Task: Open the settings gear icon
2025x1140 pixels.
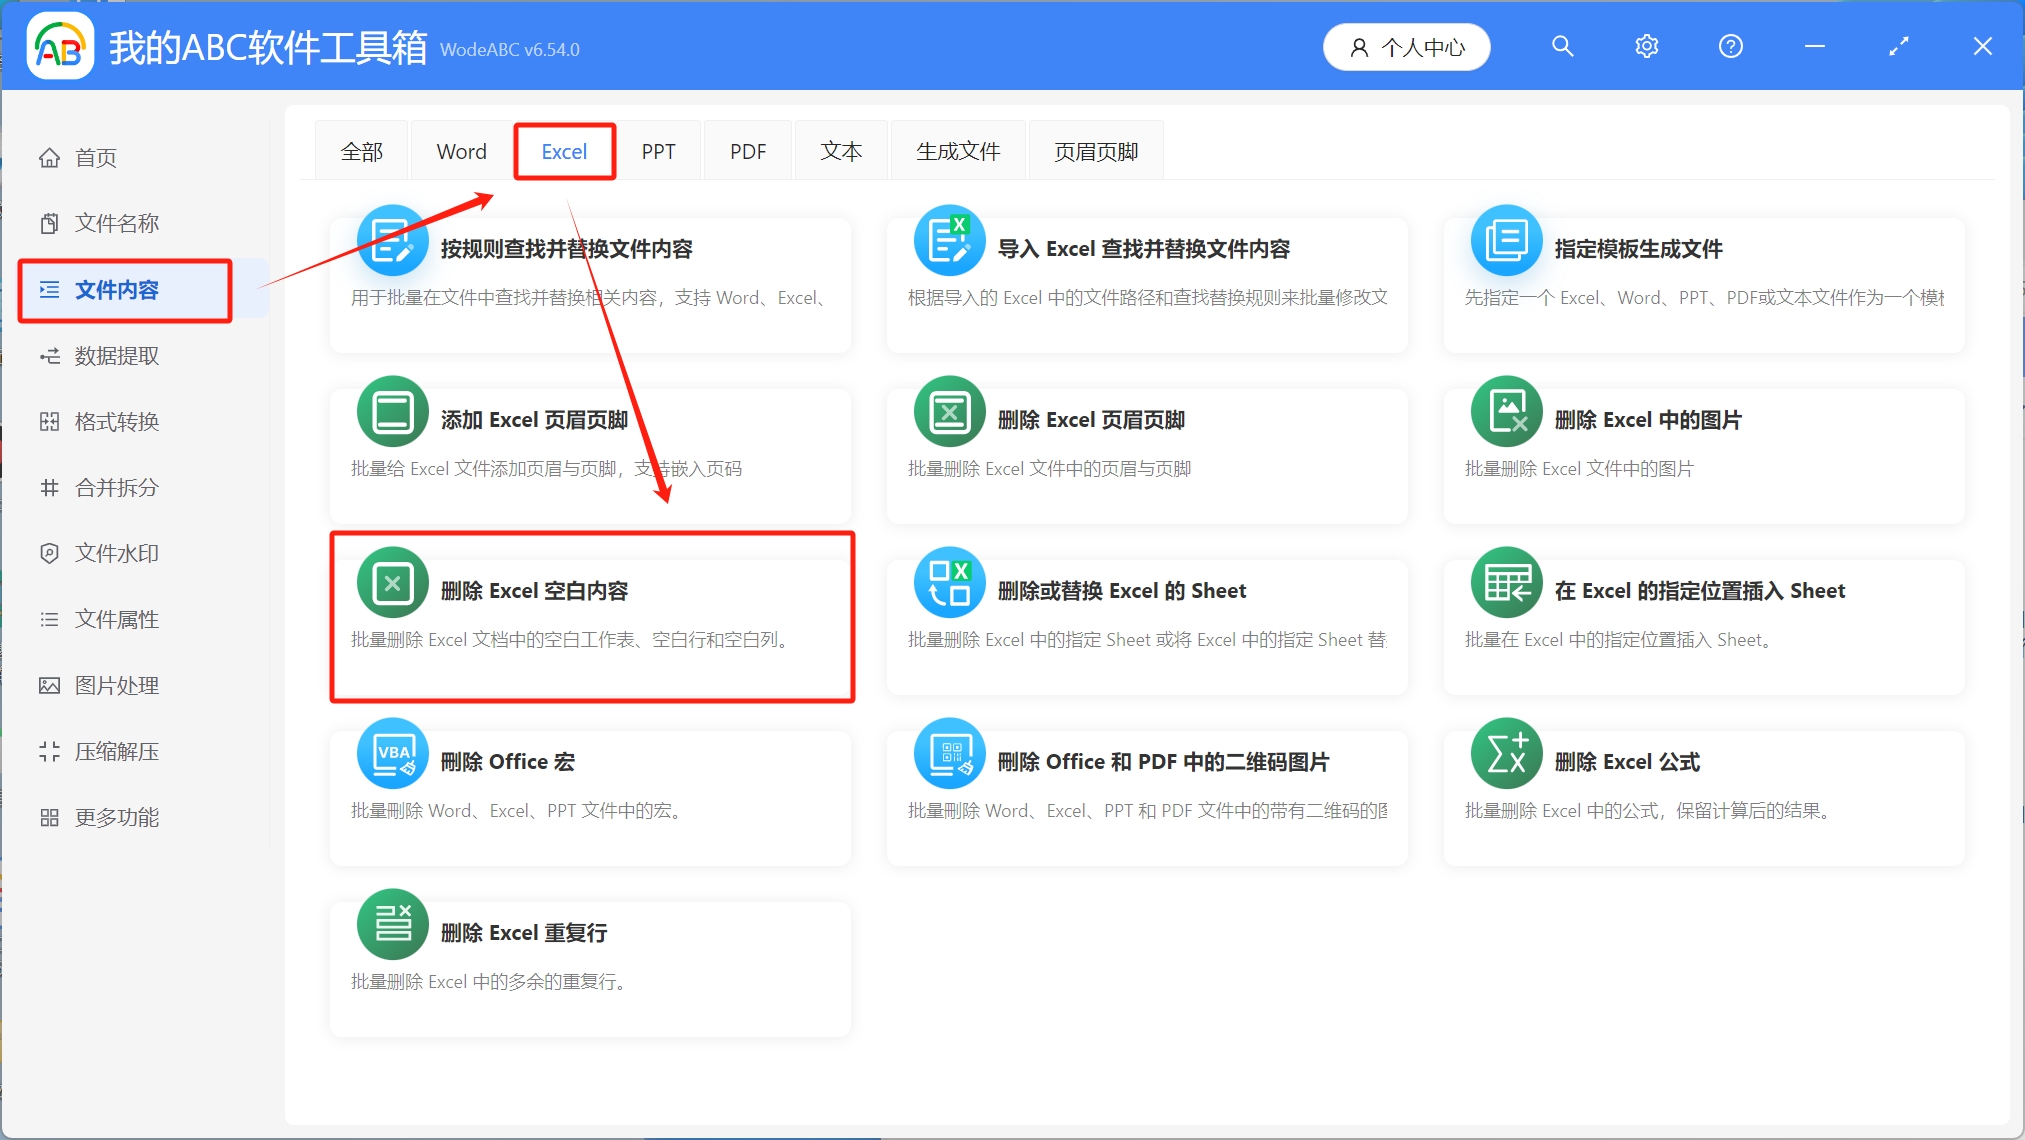Action: point(1645,46)
